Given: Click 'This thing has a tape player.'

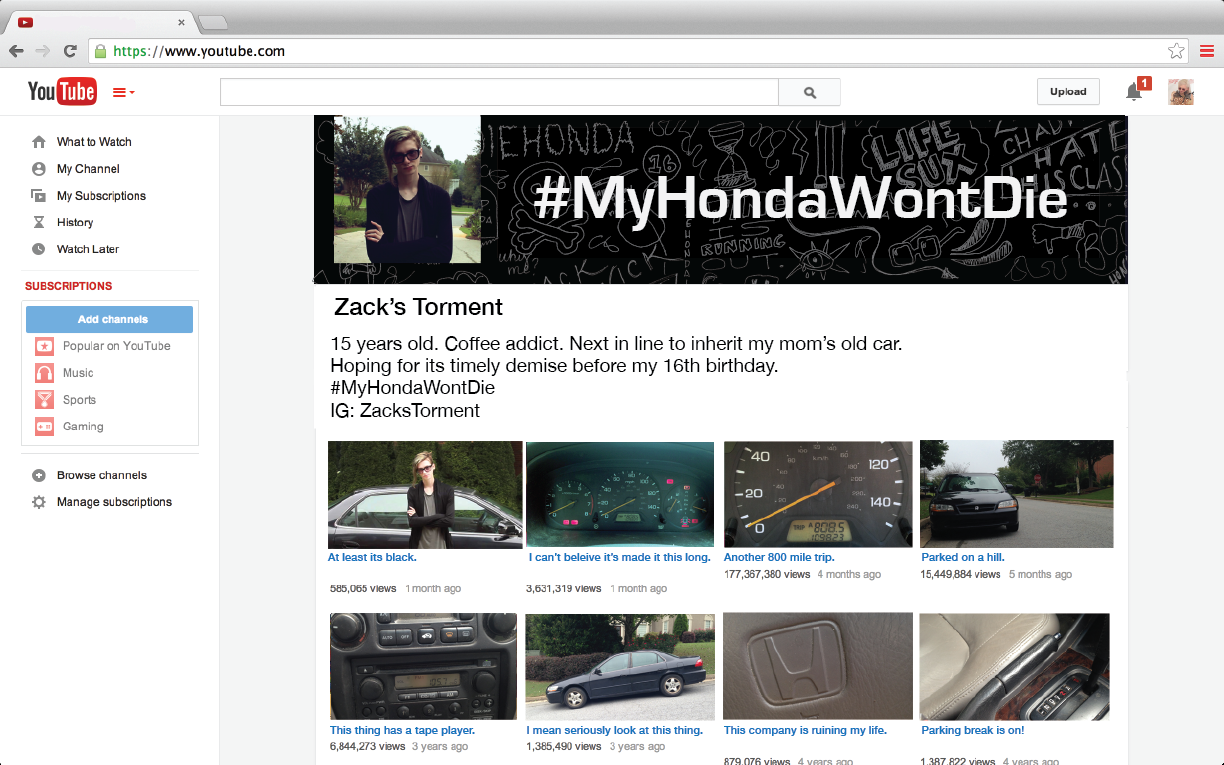Looking at the screenshot, I should [402, 730].
